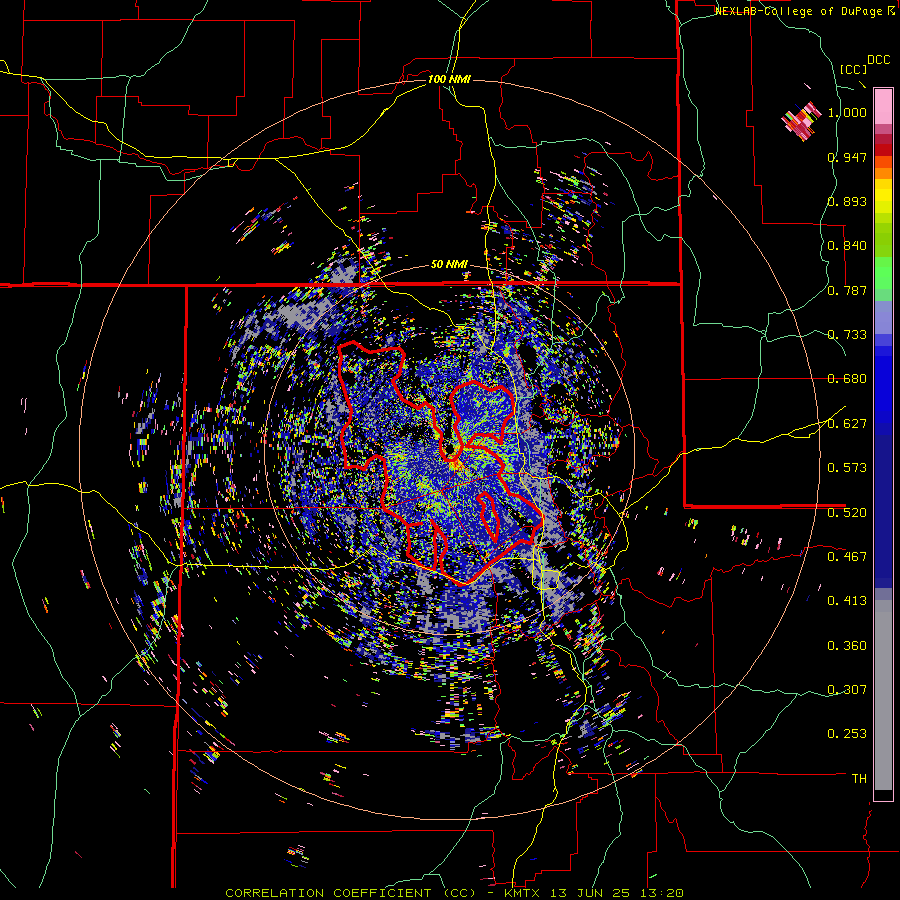Viewport: 900px width, 900px height.
Task: Select the DCC label above the color scale
Action: tap(878, 60)
